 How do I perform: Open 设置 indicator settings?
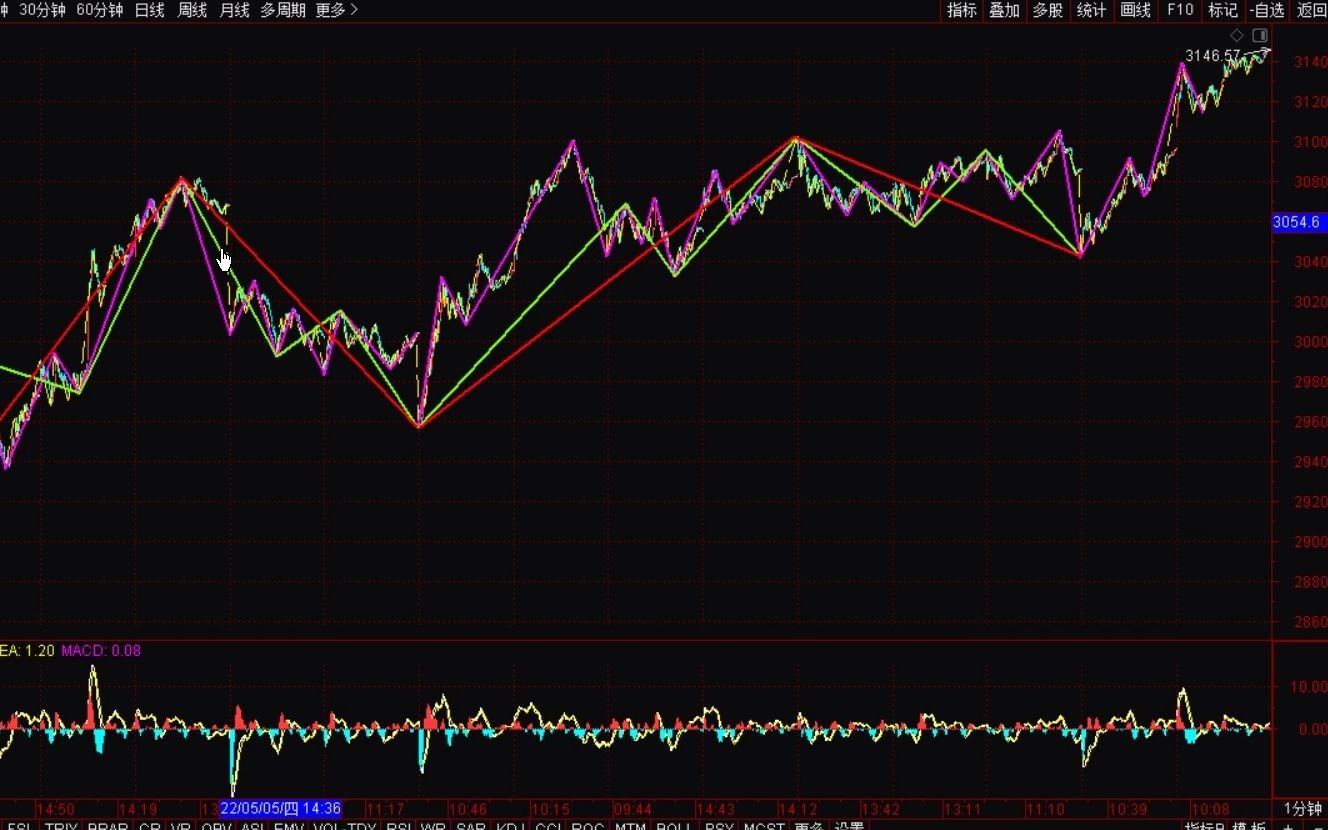pos(849,827)
